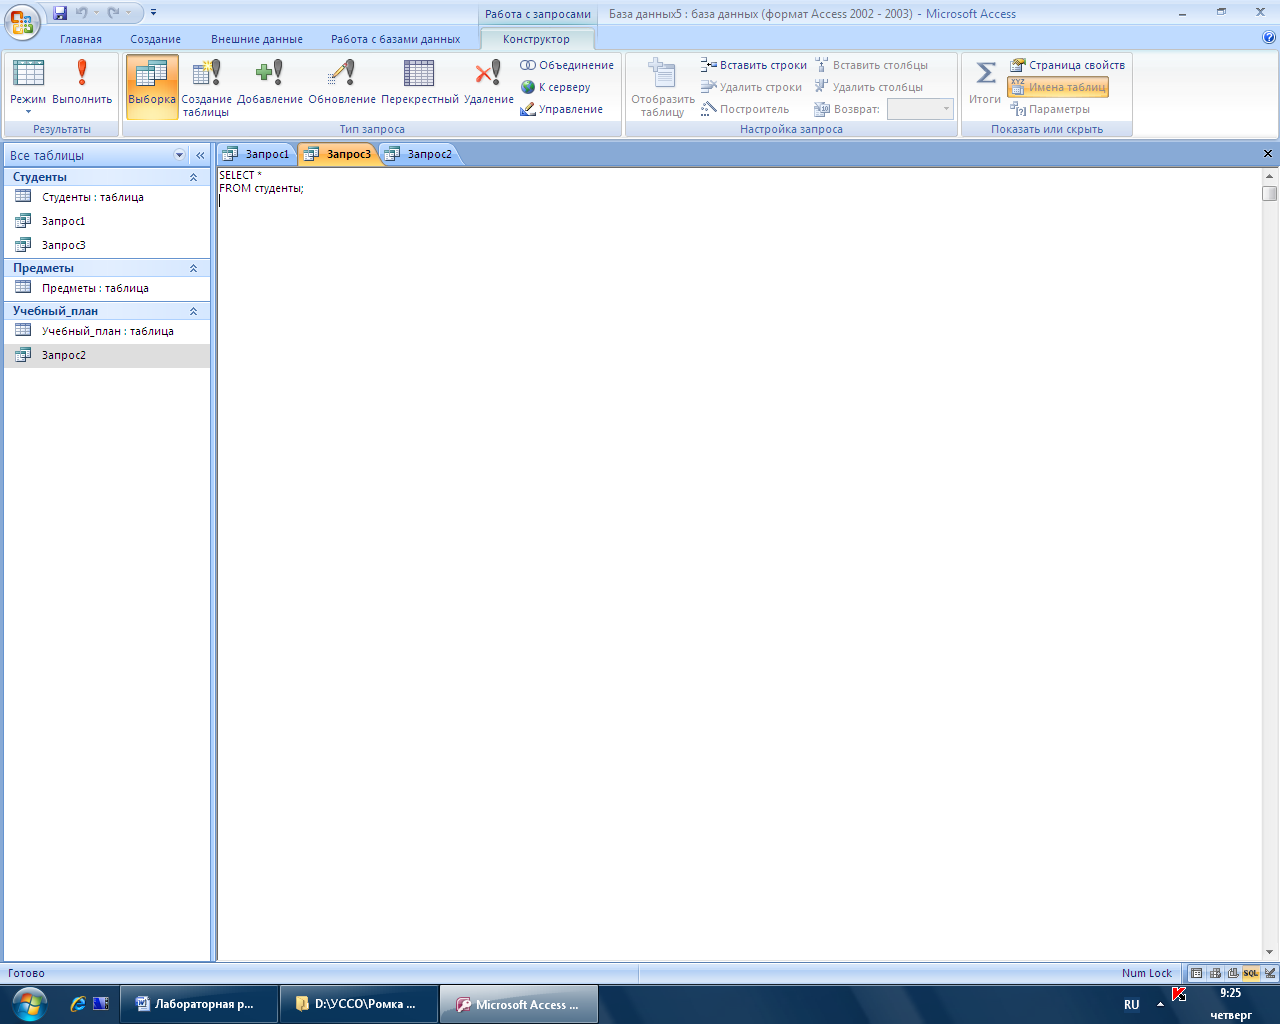Switch to SQL view in status bar
The width and height of the screenshot is (1280, 1024).
pyautogui.click(x=1251, y=973)
